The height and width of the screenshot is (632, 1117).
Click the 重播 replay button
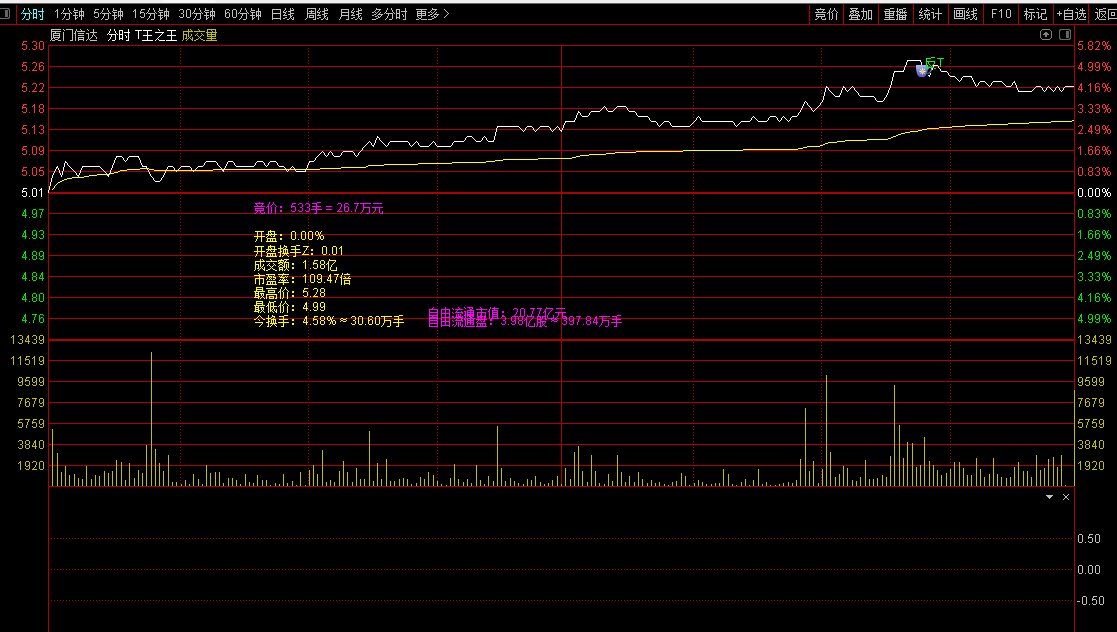[x=895, y=14]
